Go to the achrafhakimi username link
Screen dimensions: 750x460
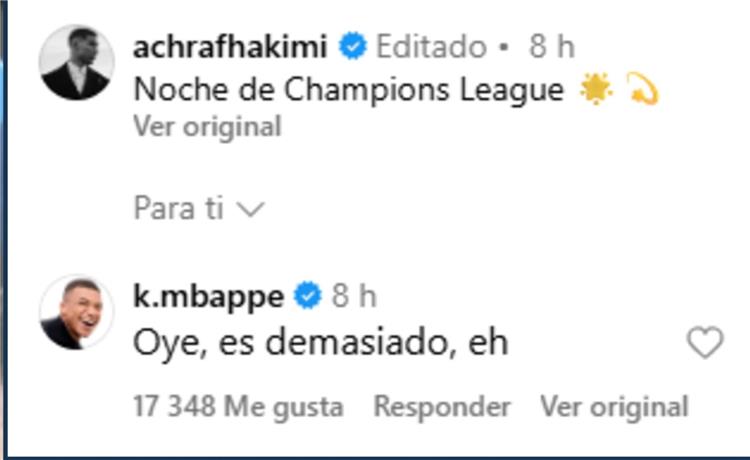[x=230, y=46]
